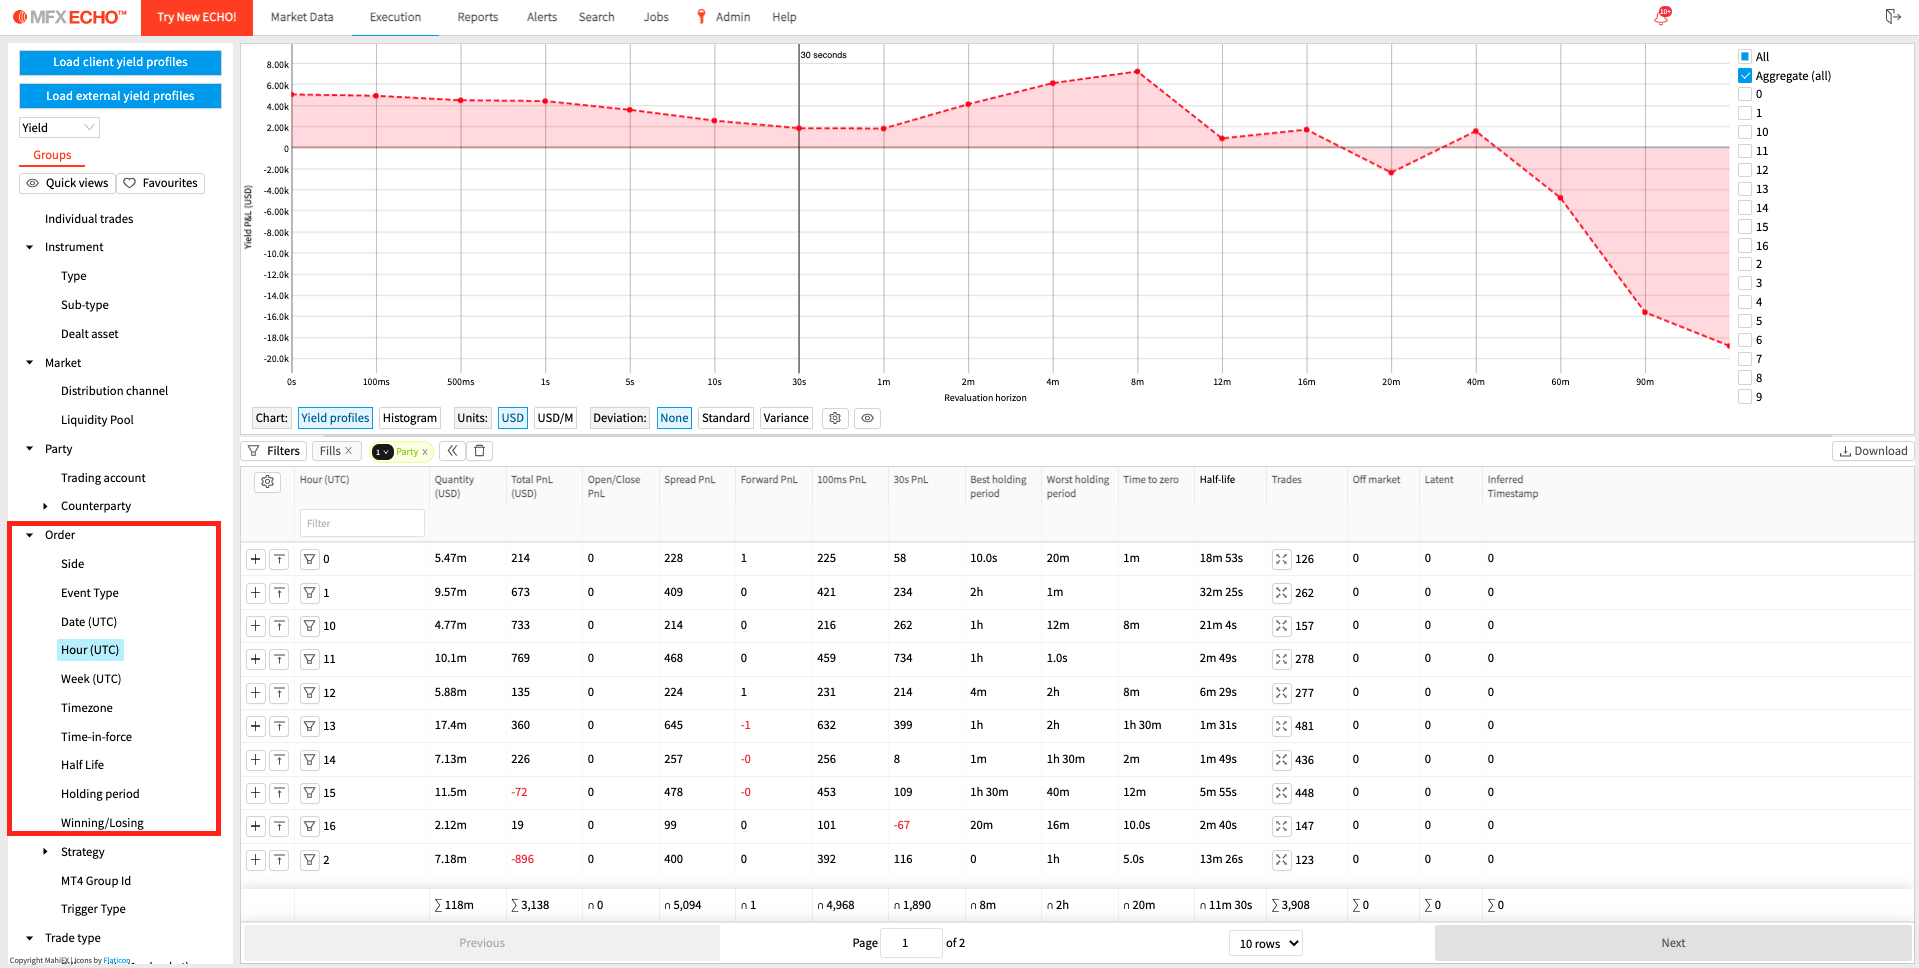Screen dimensions: 1919x968
Task: Uncheck Aggregate (all) series
Action: [x=1745, y=76]
